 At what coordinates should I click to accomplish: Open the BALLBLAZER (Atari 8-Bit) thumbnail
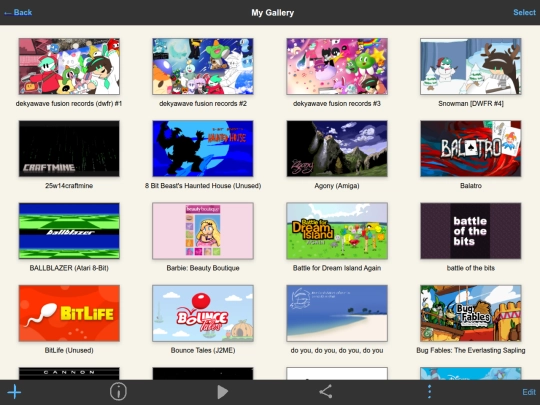click(69, 231)
